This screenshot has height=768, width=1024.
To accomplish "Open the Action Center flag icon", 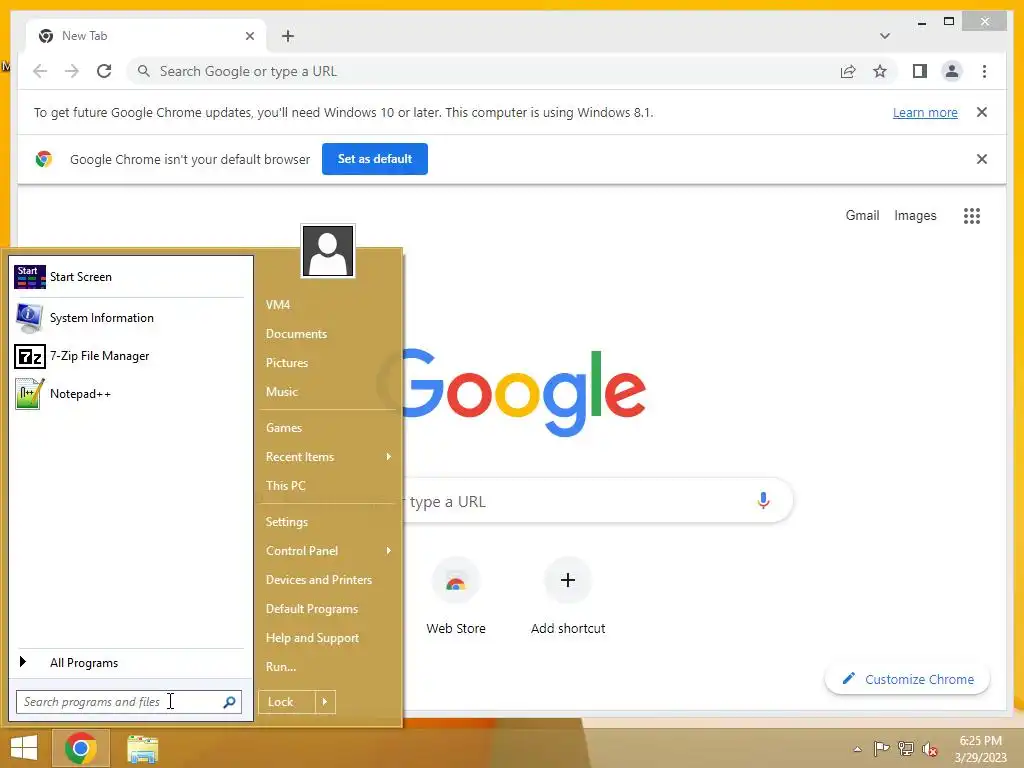I will (881, 748).
